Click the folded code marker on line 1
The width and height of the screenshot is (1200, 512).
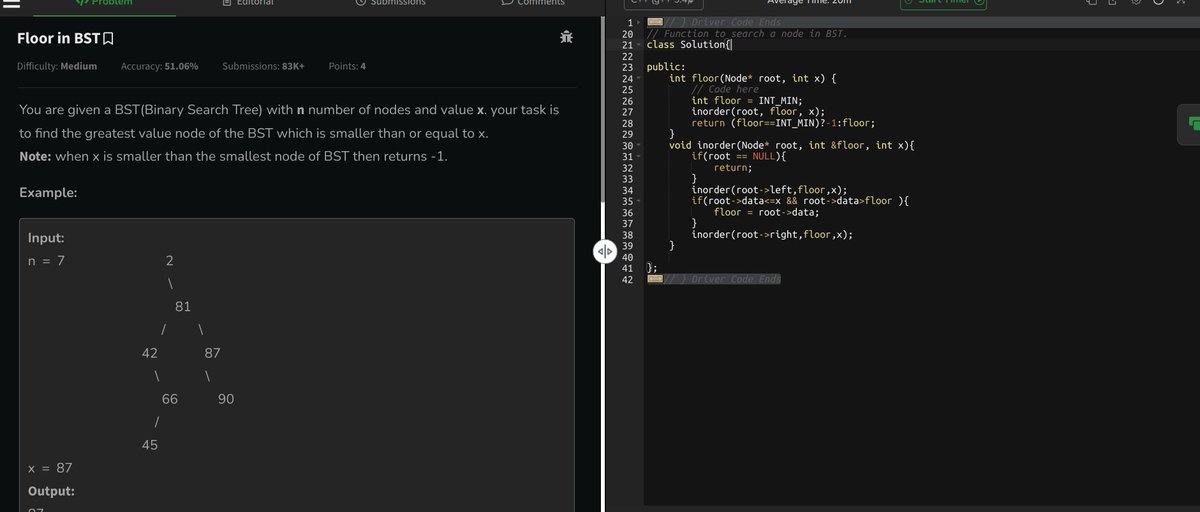pos(654,22)
